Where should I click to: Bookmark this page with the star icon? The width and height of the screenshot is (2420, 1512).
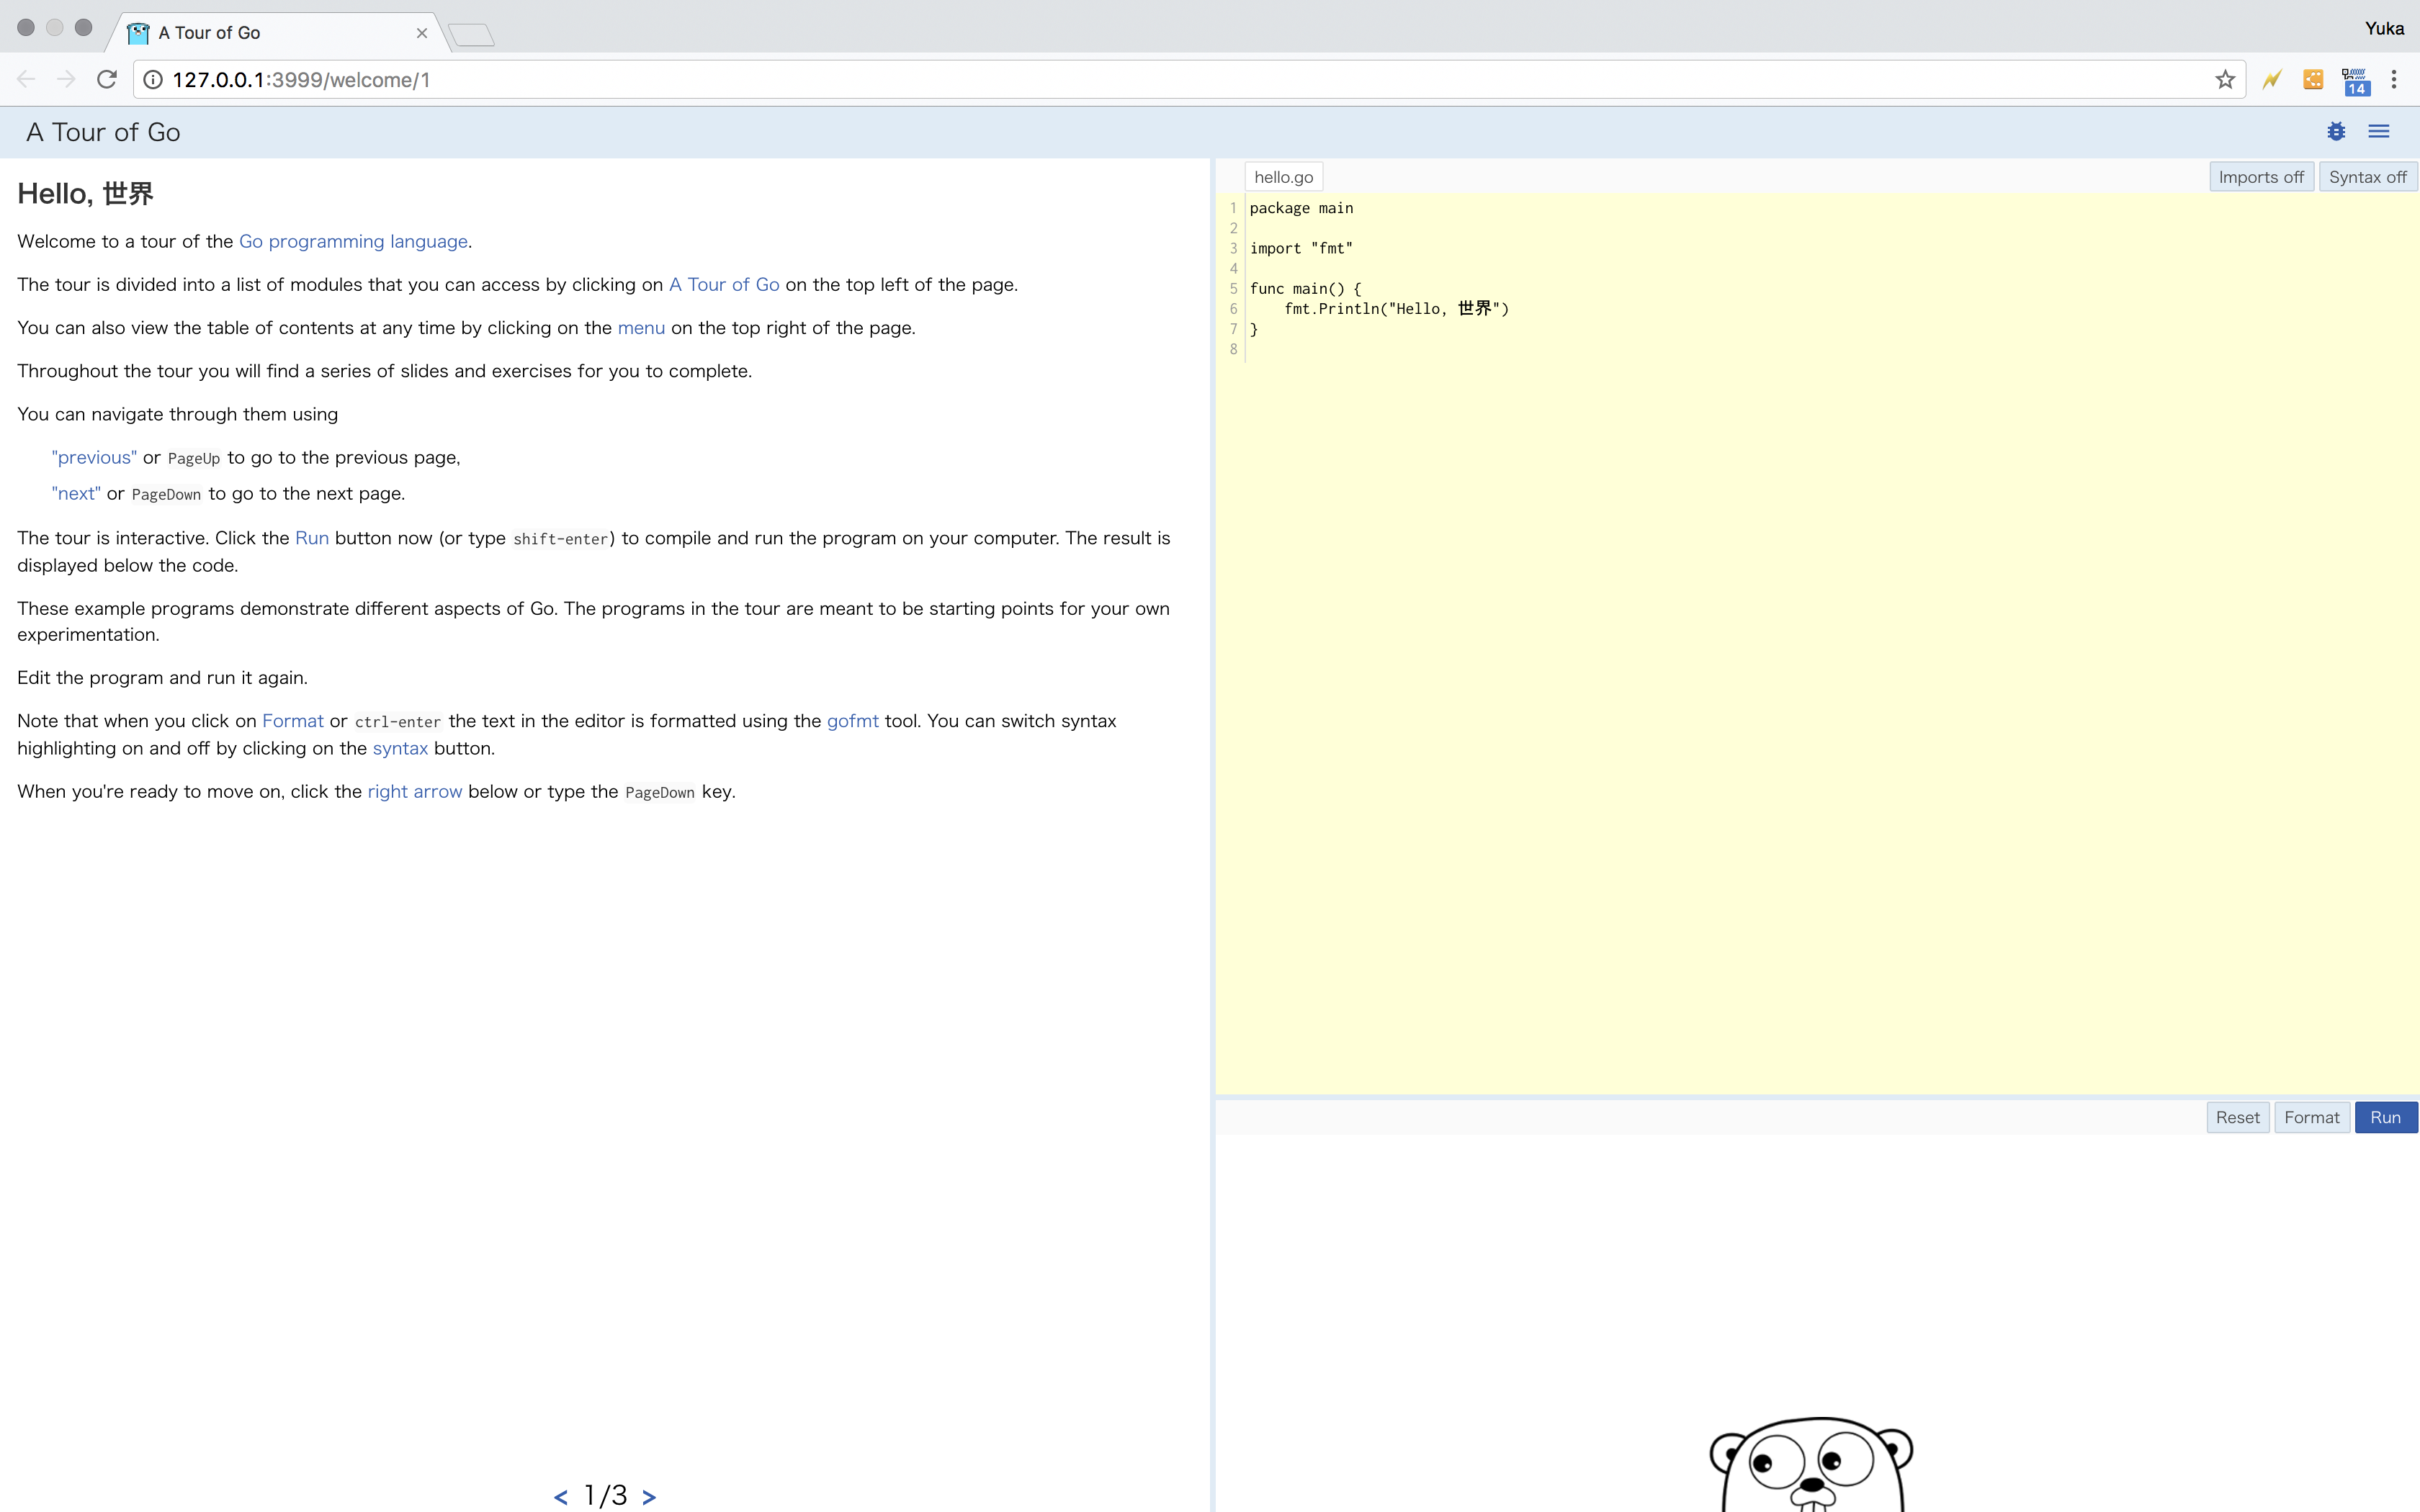2225,80
